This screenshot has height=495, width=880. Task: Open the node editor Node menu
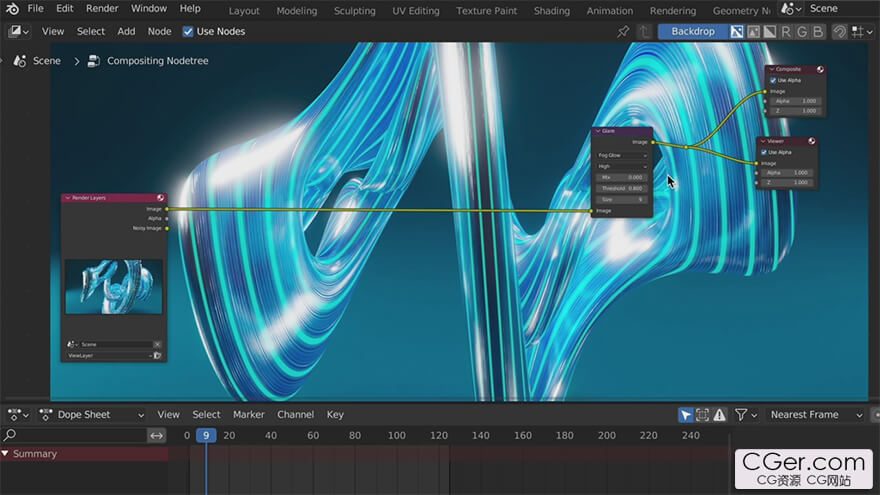click(159, 31)
